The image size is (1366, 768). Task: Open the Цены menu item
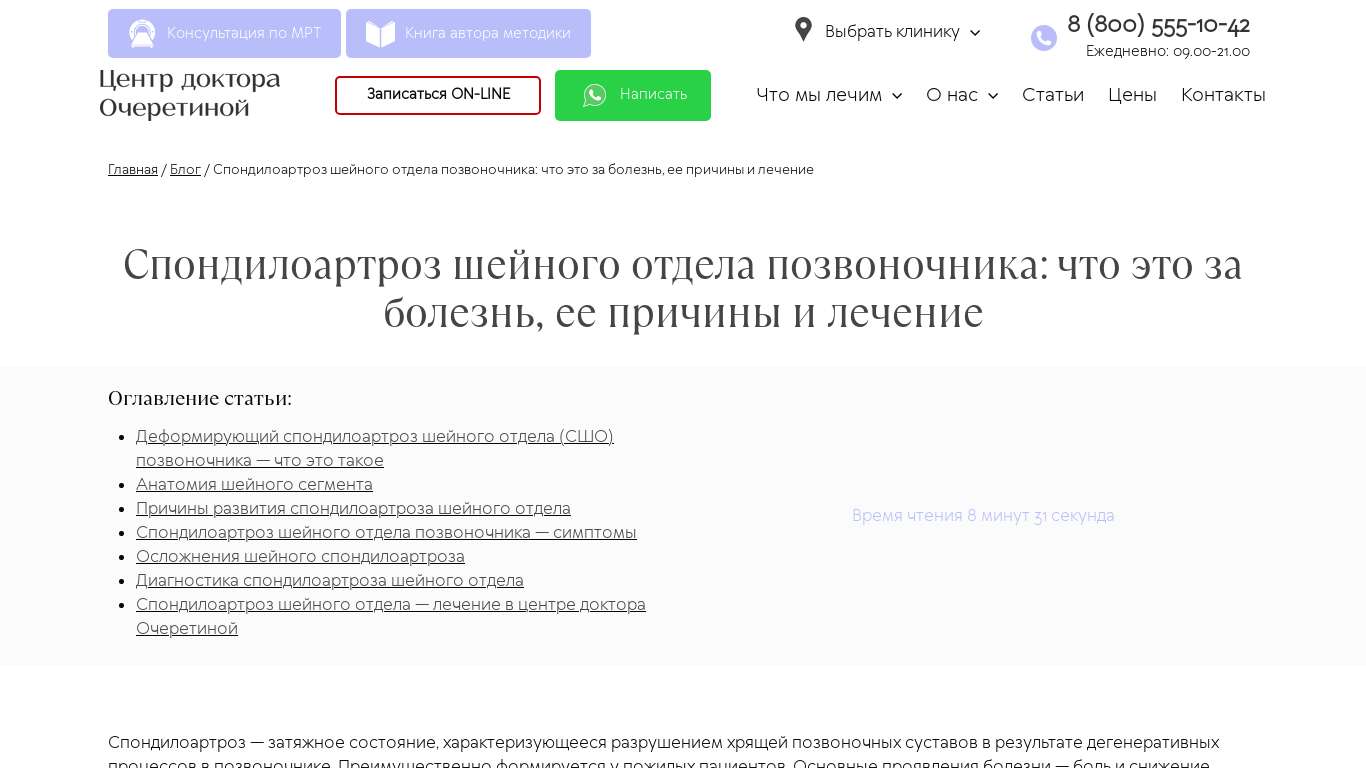pos(1132,95)
